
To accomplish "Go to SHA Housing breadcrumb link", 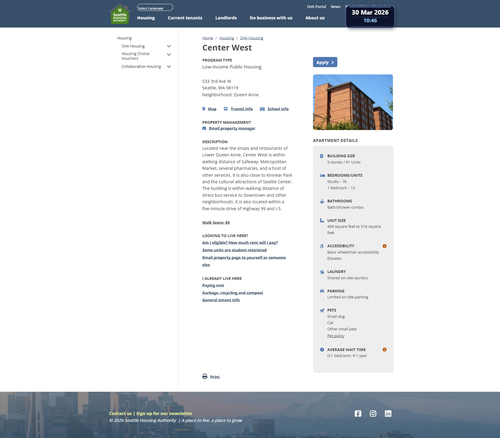I will pos(252,38).
